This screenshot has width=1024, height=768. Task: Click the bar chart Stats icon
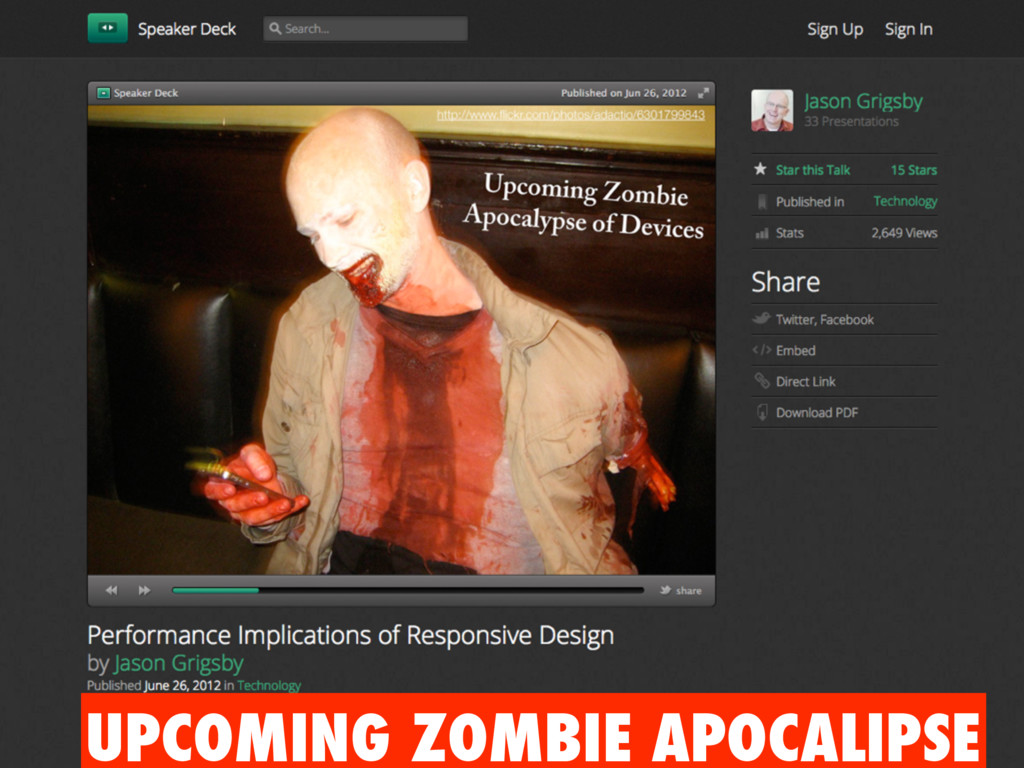click(x=761, y=233)
